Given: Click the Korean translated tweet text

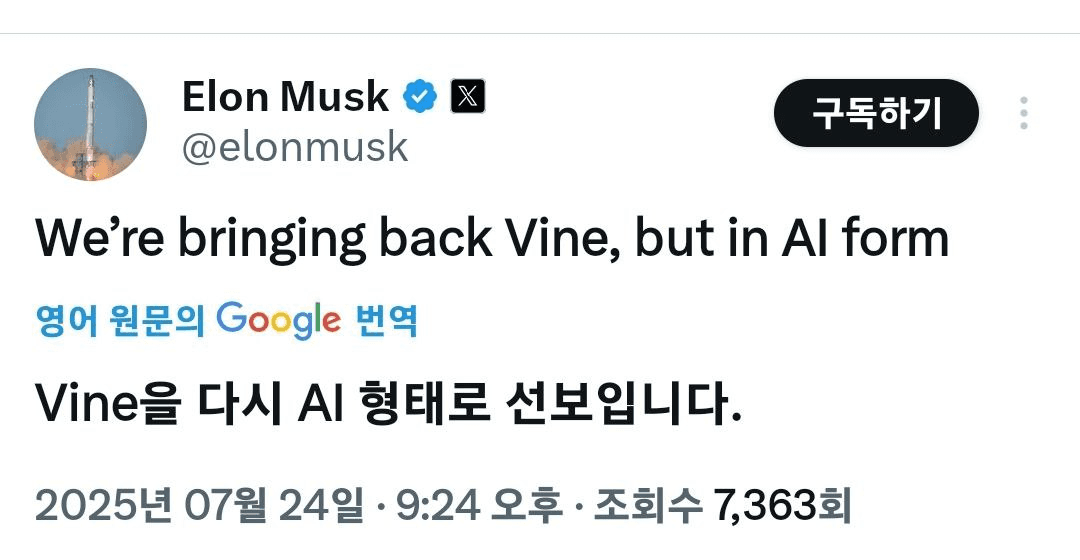Looking at the screenshot, I should (388, 404).
